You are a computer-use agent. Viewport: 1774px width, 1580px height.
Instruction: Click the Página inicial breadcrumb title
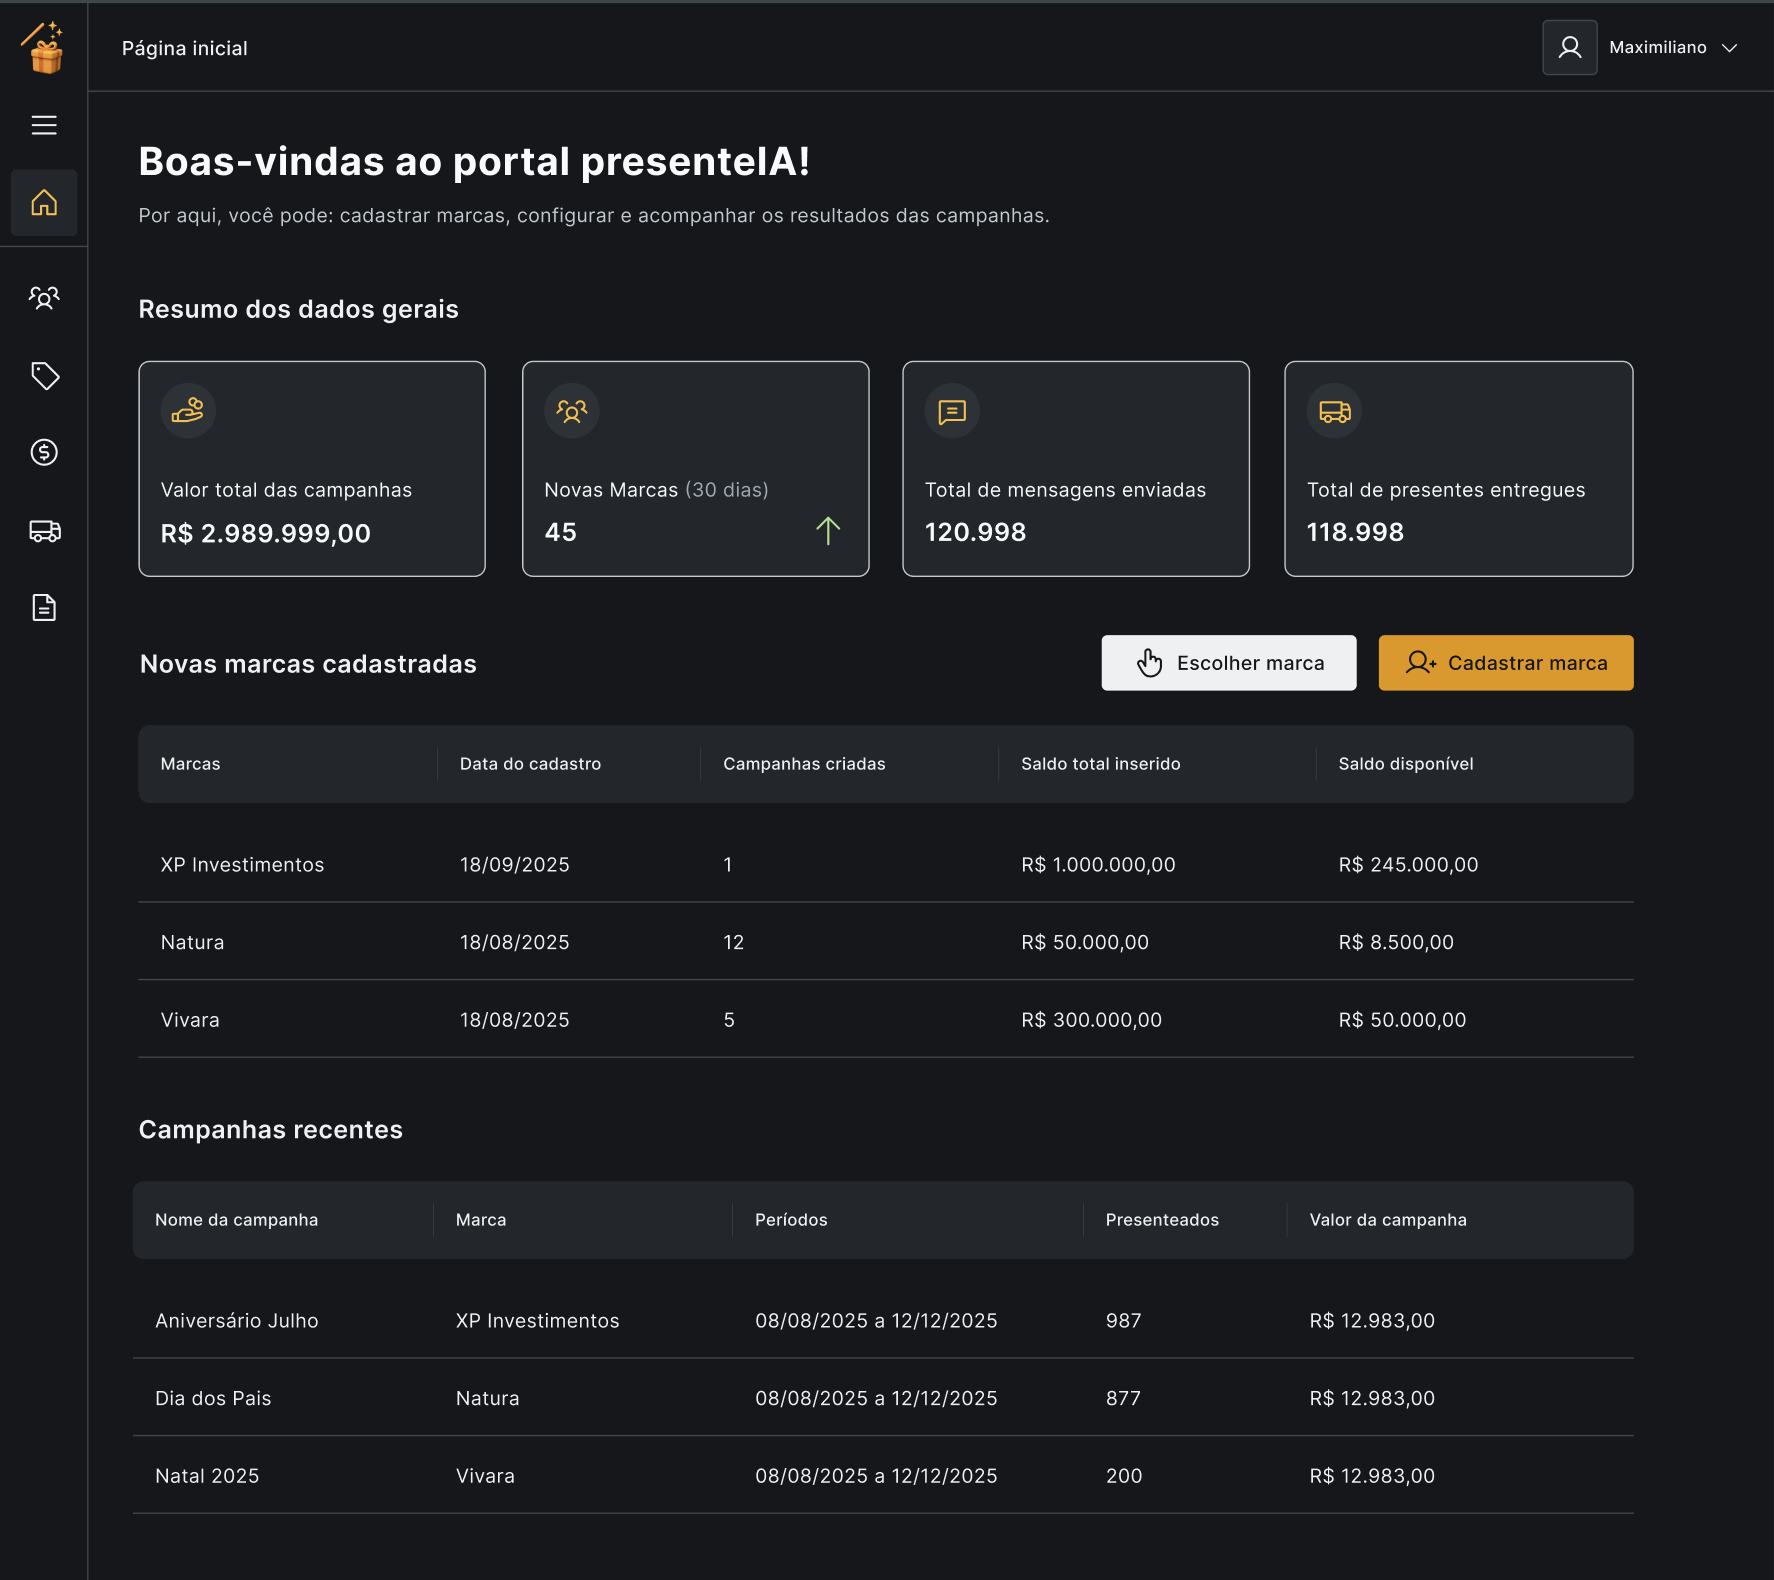(185, 48)
